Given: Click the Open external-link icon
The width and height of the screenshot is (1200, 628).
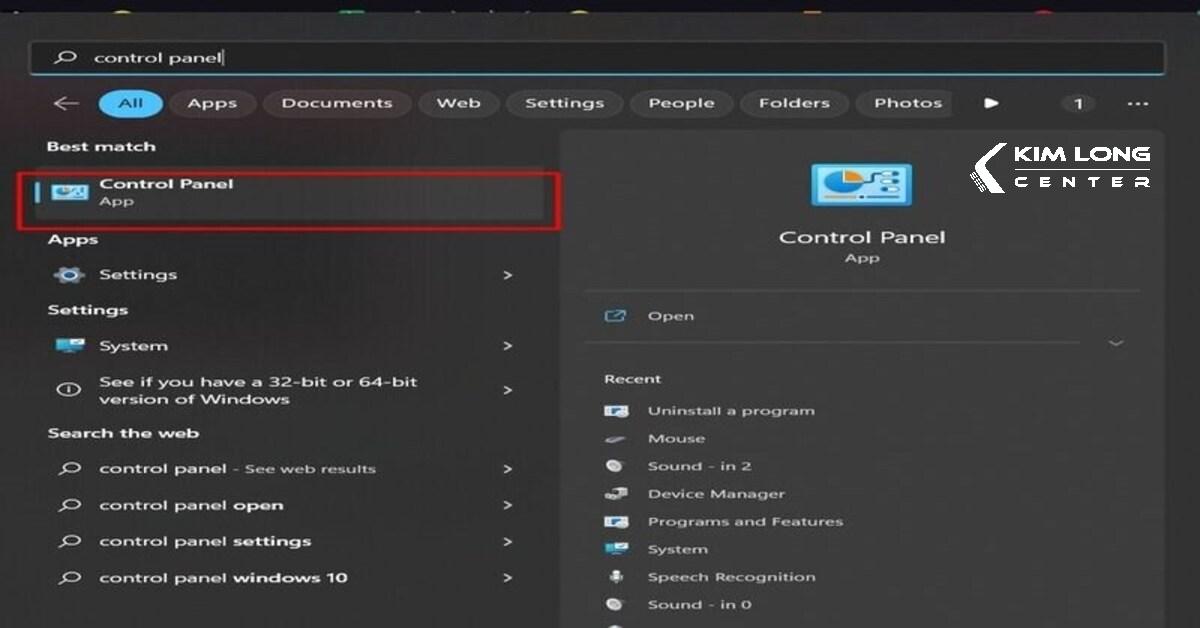Looking at the screenshot, I should [616, 316].
